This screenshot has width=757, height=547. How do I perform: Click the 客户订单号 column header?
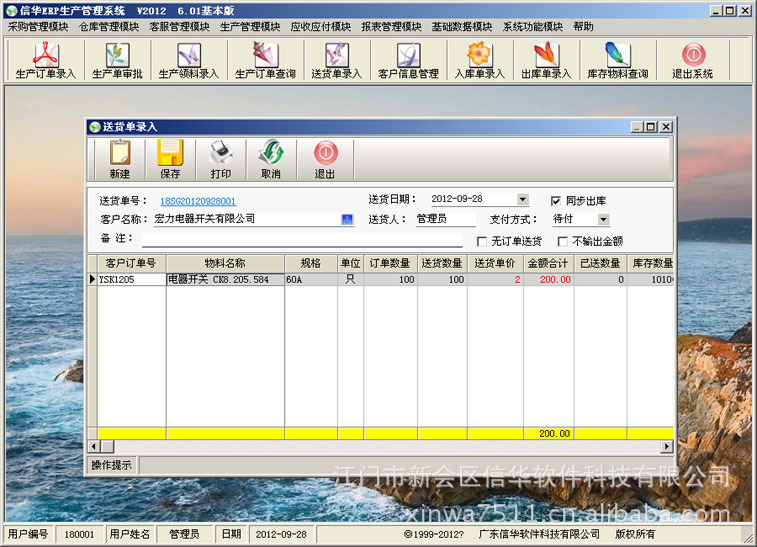pyautogui.click(x=130, y=264)
